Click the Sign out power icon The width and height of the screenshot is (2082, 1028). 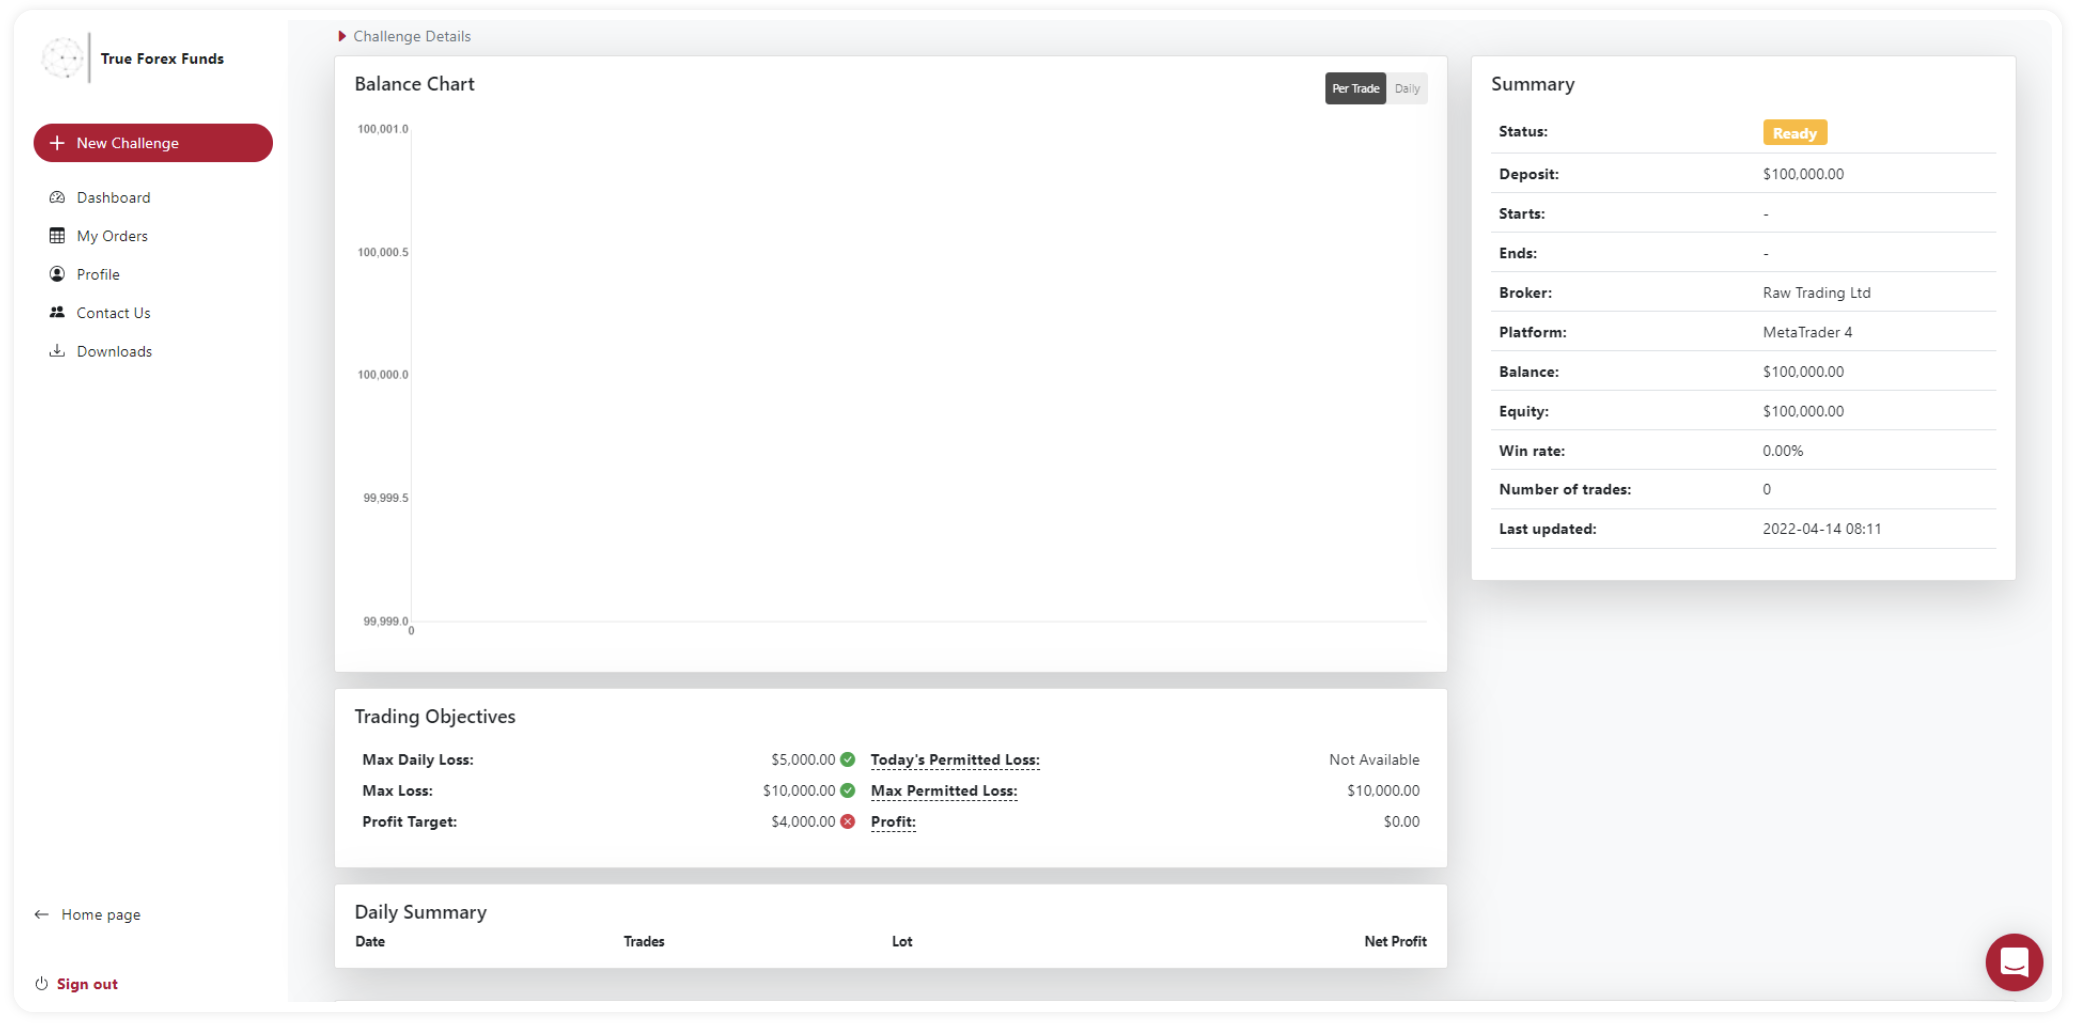click(x=41, y=984)
